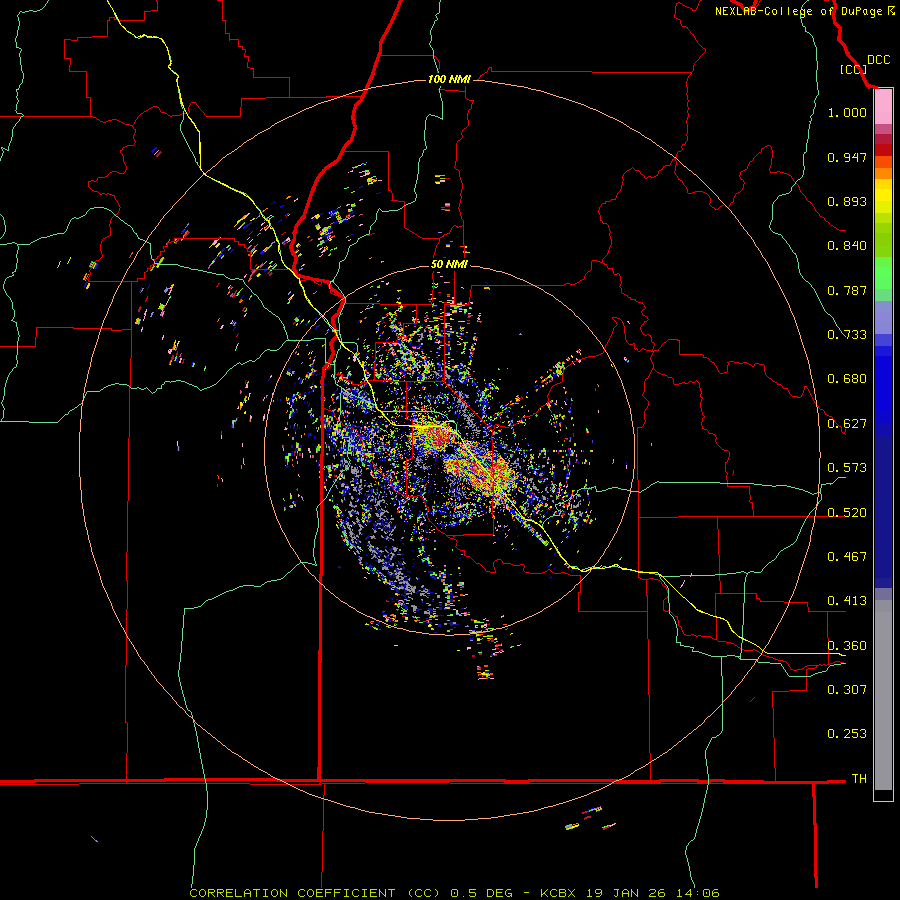The width and height of the screenshot is (900, 900).
Task: Click the [CC] label above color scale
Action: [853, 69]
